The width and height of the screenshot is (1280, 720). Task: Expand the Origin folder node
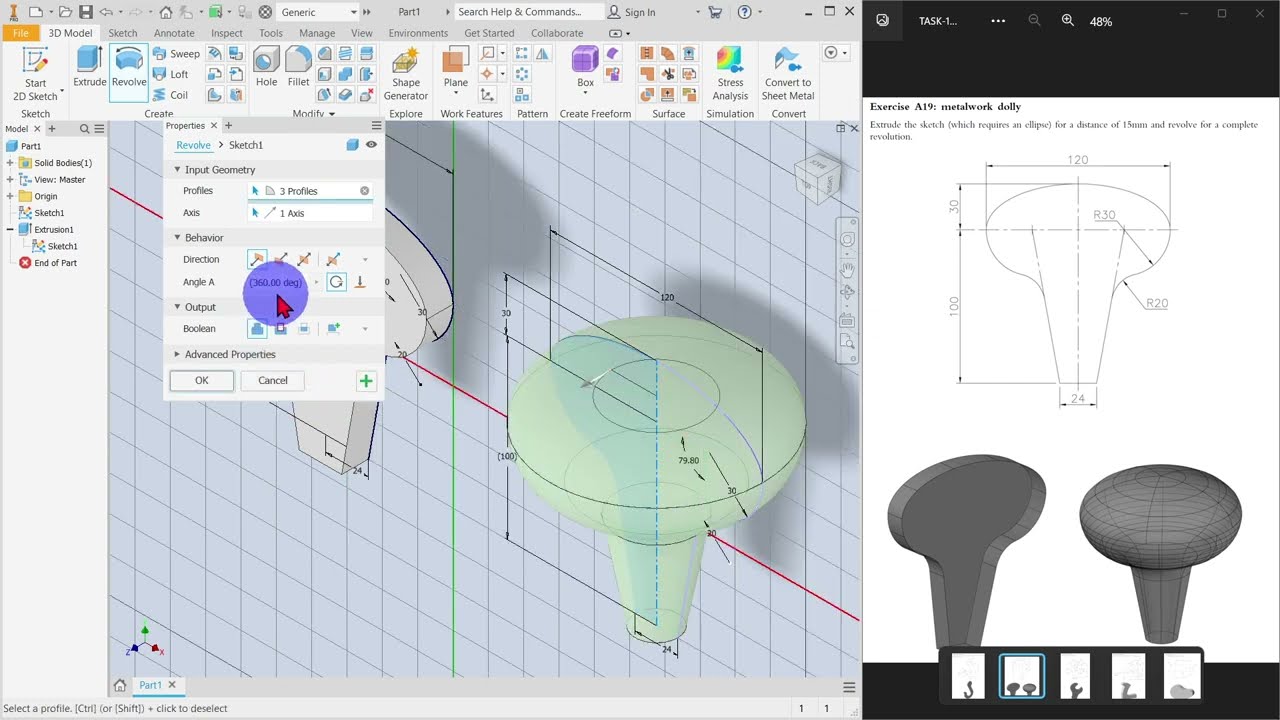click(x=10, y=196)
